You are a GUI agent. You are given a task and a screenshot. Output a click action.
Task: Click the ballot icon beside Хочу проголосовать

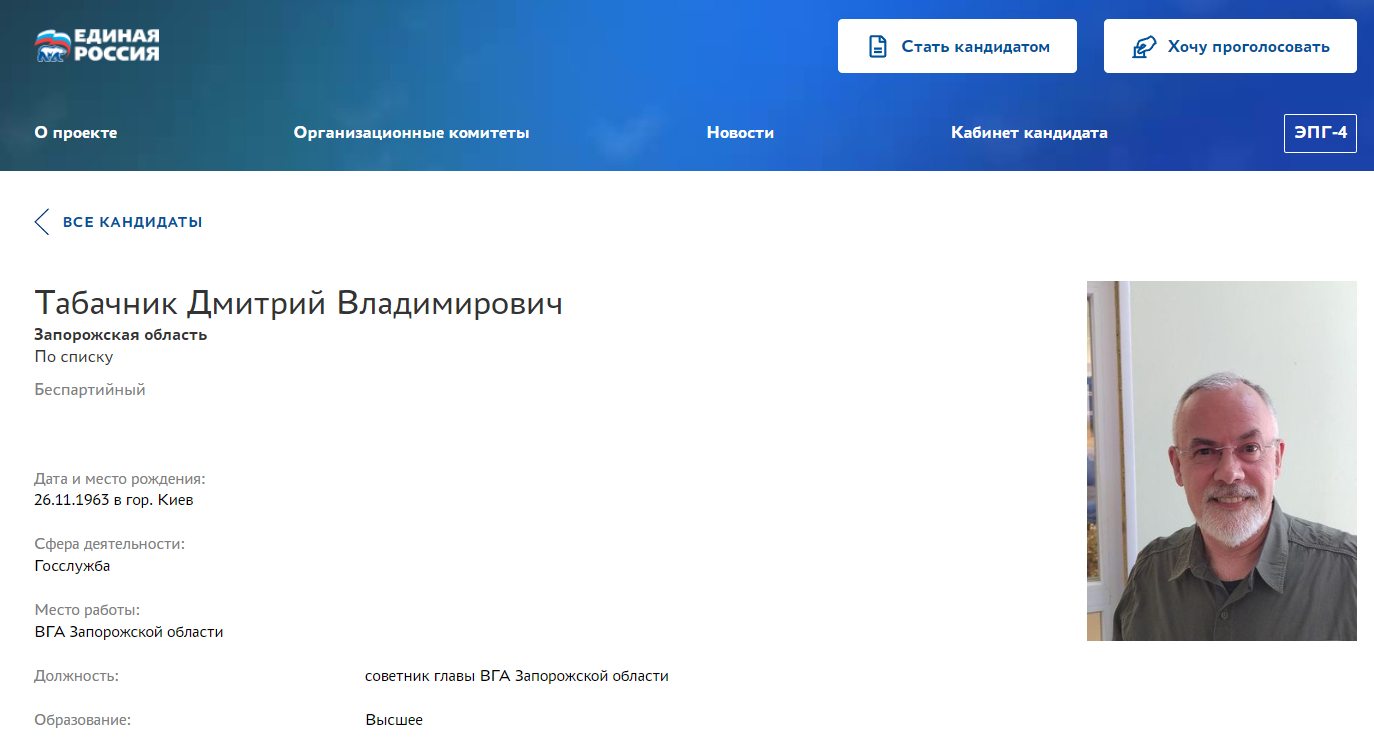coord(1144,47)
